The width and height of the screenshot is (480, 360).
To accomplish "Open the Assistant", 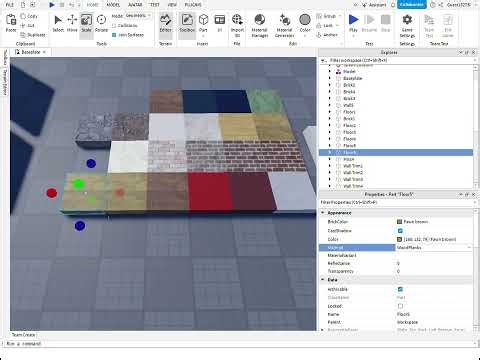I will click(374, 5).
